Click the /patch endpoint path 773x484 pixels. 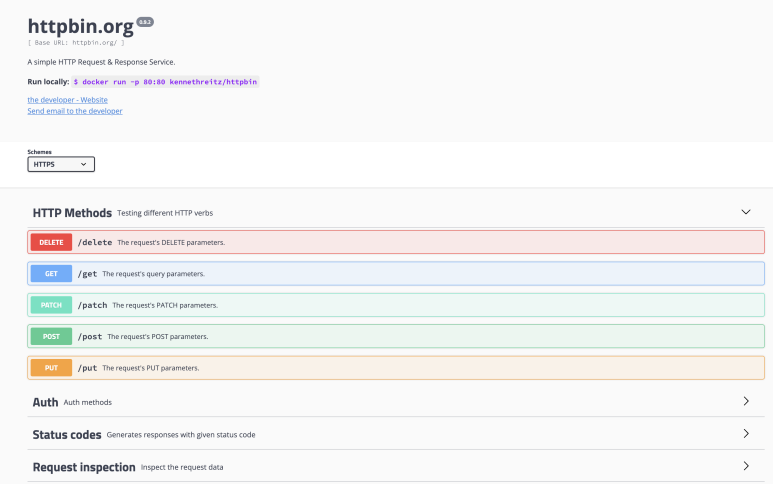pos(92,305)
